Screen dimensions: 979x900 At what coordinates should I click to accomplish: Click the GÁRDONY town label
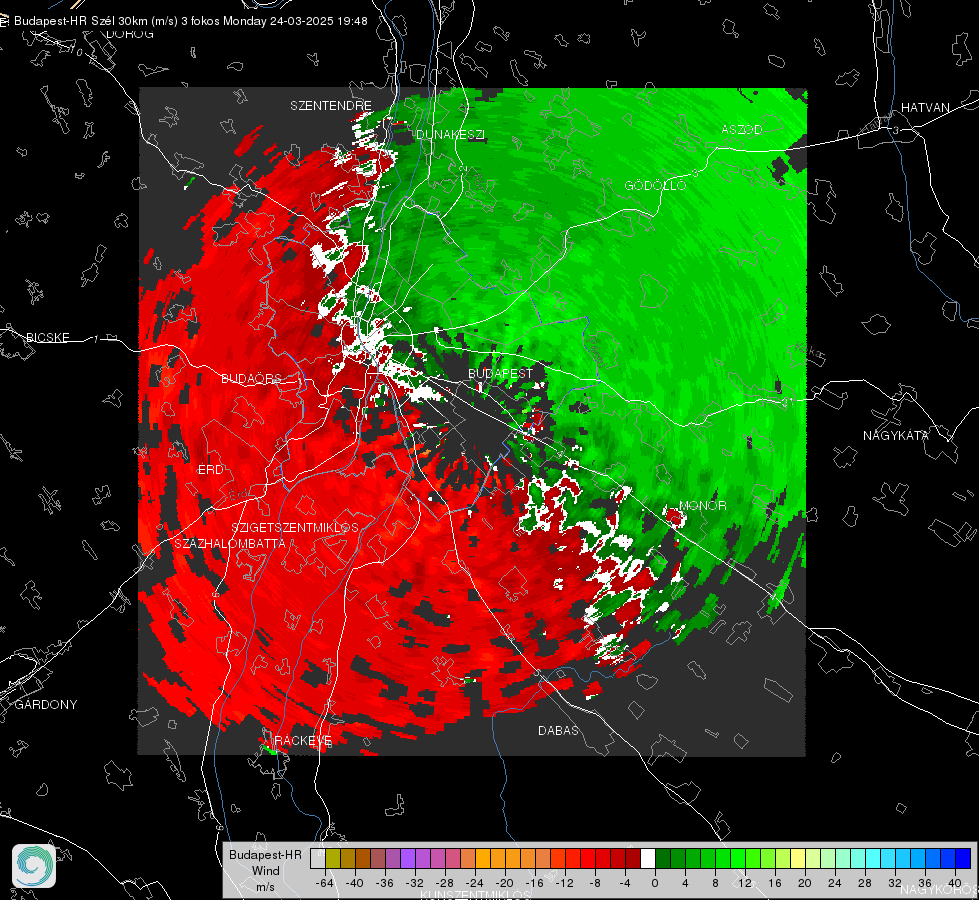point(46,705)
